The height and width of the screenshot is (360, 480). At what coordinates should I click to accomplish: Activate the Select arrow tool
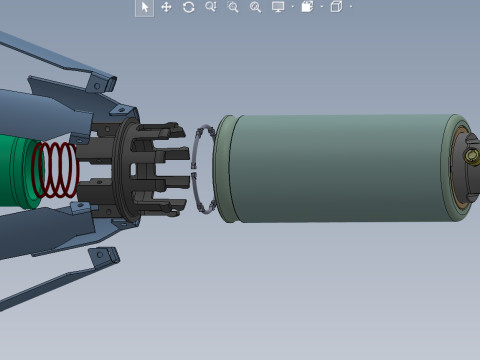144,7
